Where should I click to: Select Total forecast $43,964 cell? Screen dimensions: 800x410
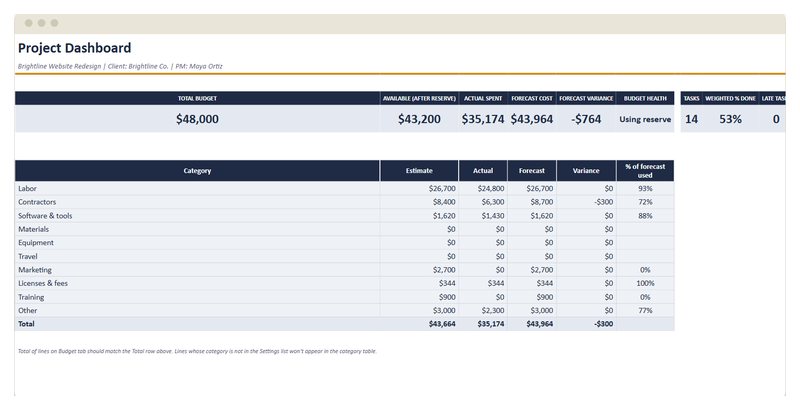point(532,324)
